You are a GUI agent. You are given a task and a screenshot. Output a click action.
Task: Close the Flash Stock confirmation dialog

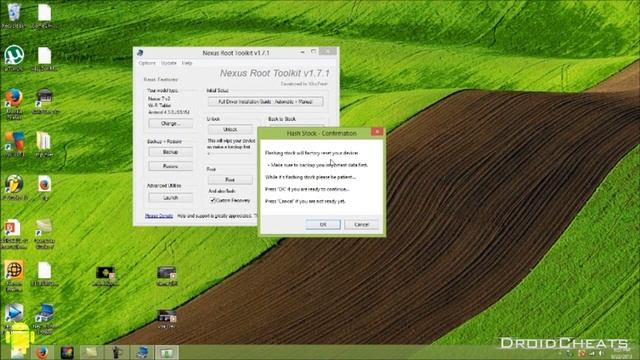click(377, 132)
